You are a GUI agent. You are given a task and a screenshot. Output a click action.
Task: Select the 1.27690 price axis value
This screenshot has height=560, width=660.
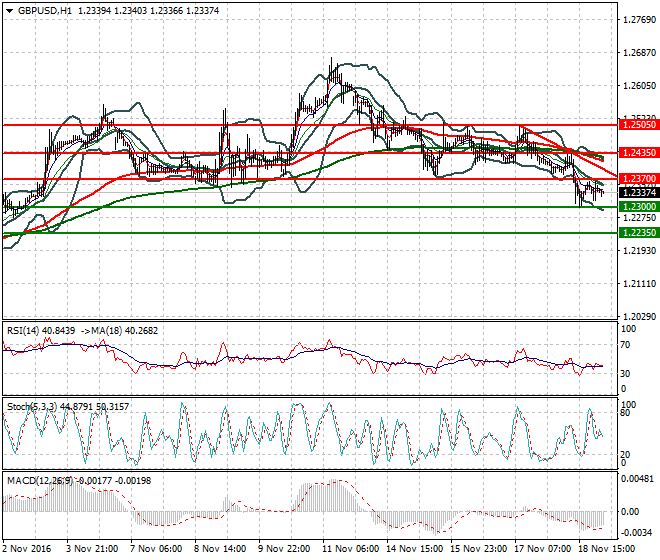[639, 20]
